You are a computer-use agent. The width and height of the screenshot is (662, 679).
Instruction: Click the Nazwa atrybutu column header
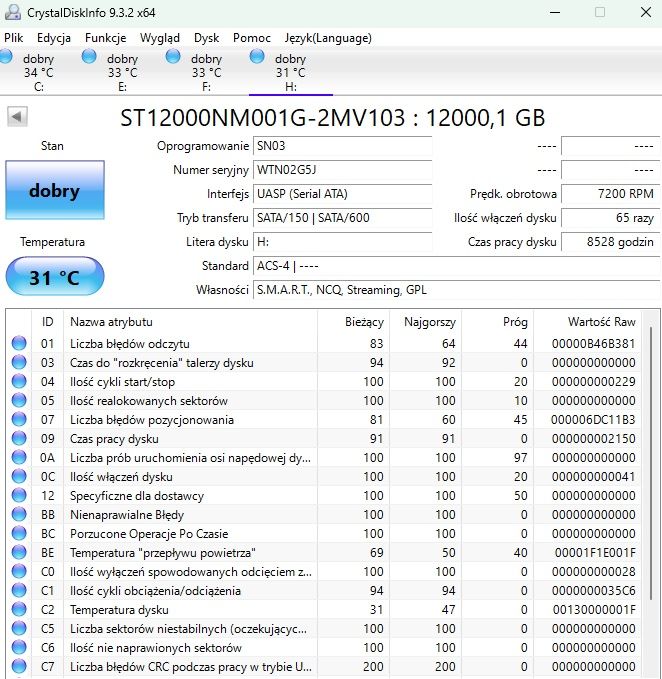click(111, 322)
